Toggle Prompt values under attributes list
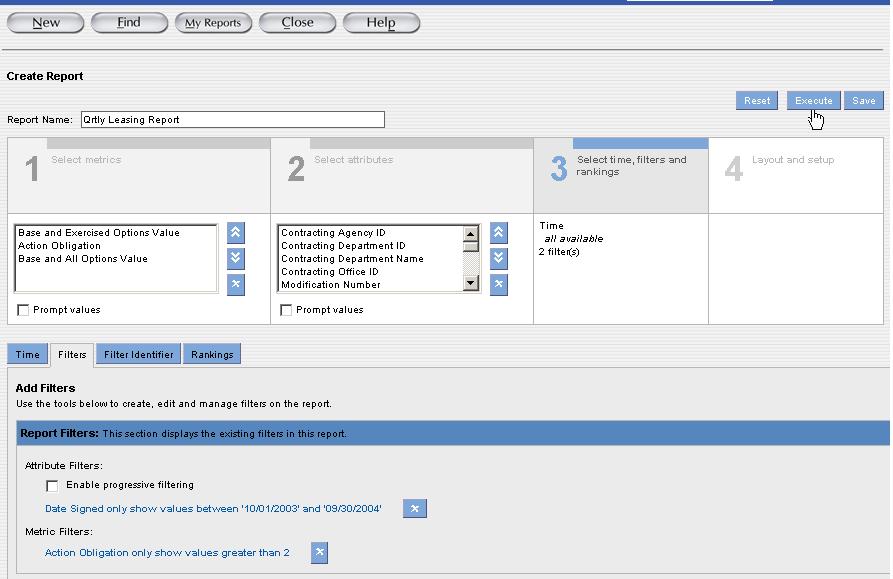Viewport: 893px width, 579px height. click(286, 310)
